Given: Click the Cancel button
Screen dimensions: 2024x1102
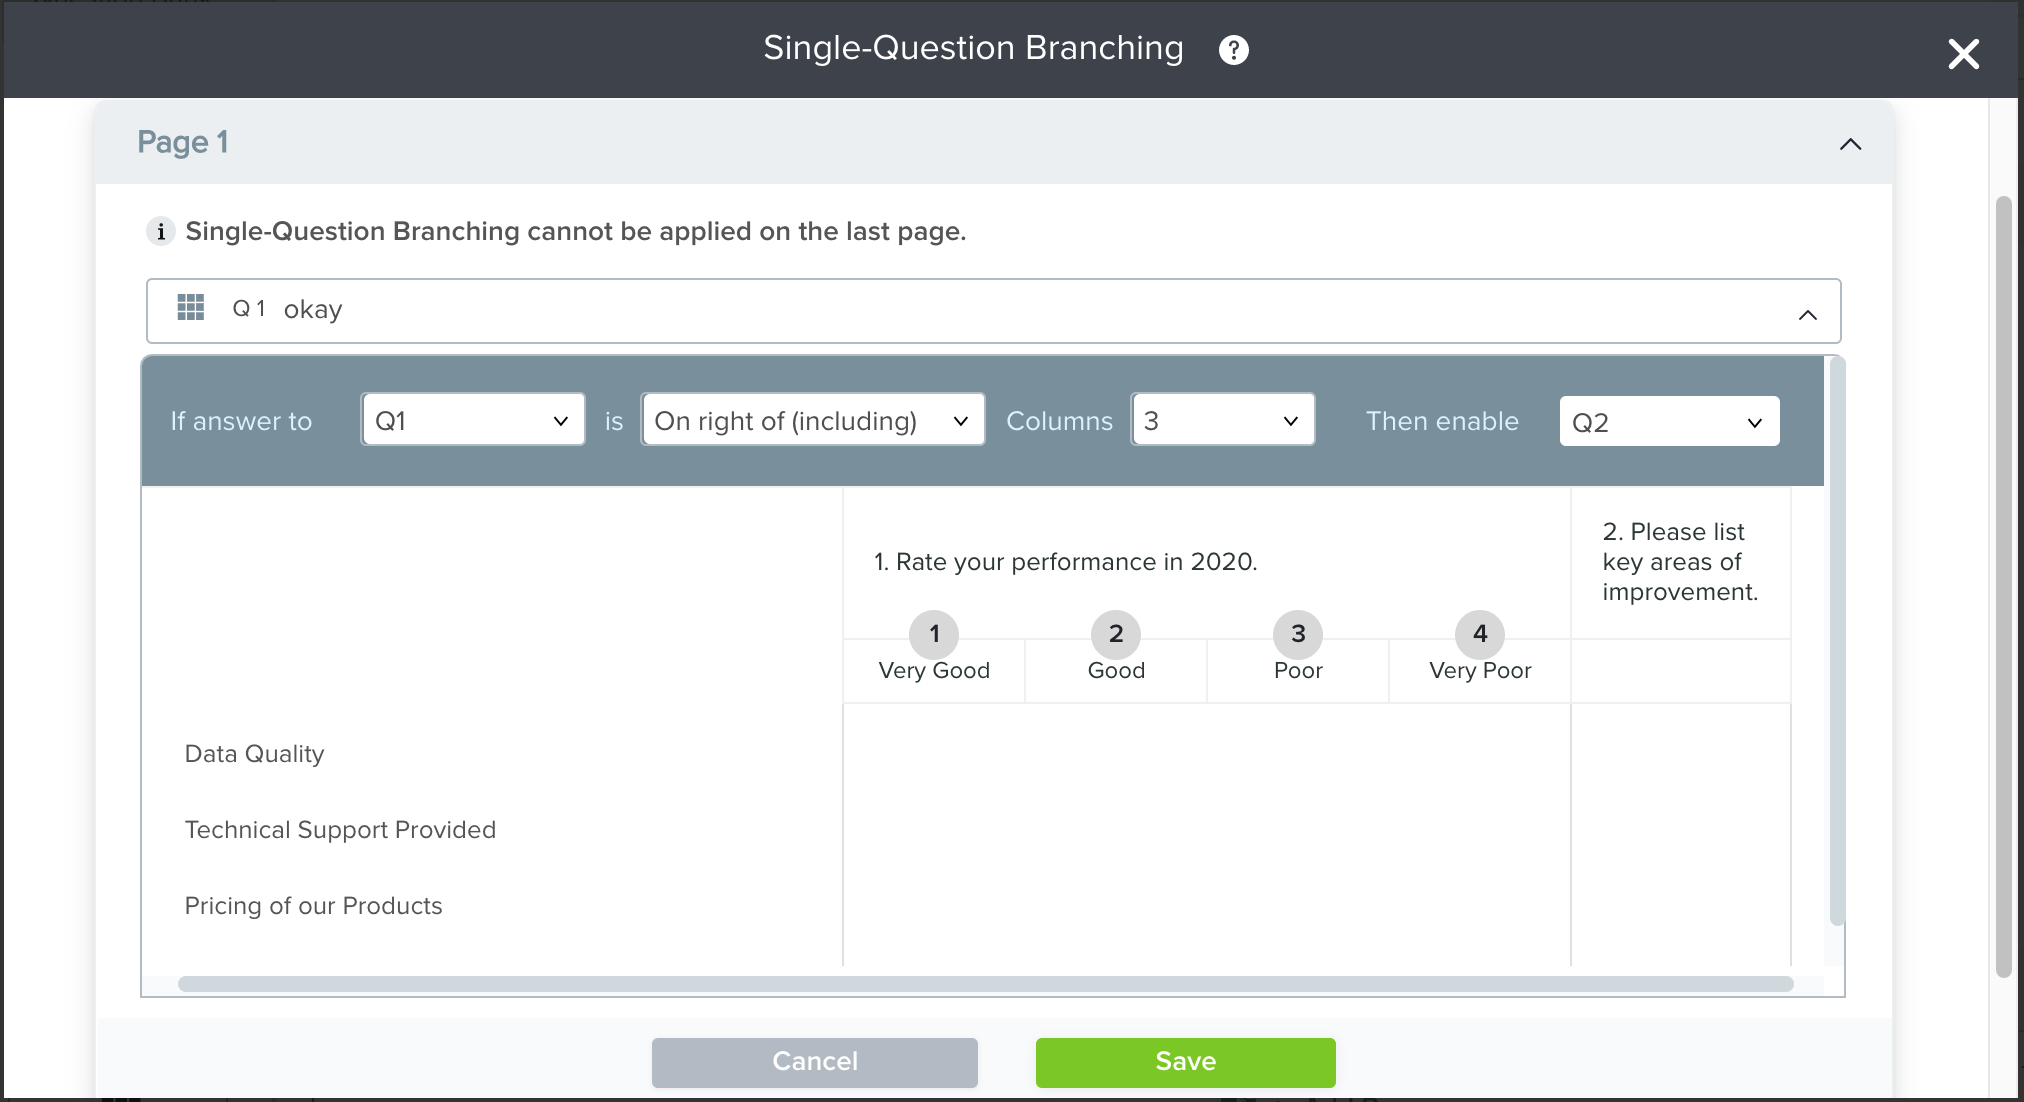Looking at the screenshot, I should (814, 1062).
